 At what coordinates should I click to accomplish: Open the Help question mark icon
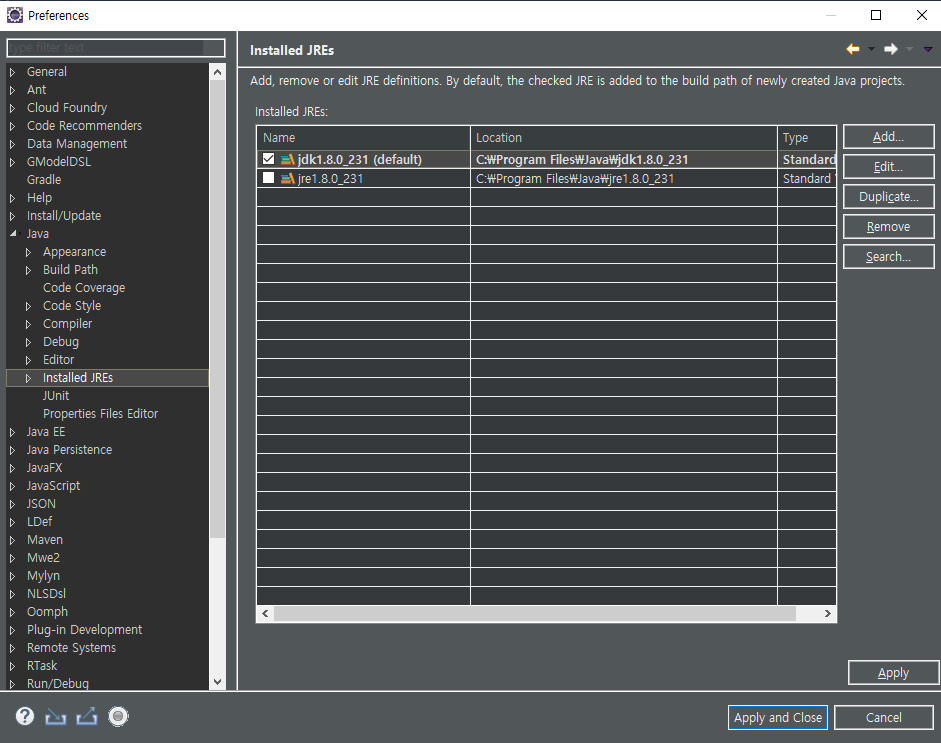[x=25, y=716]
